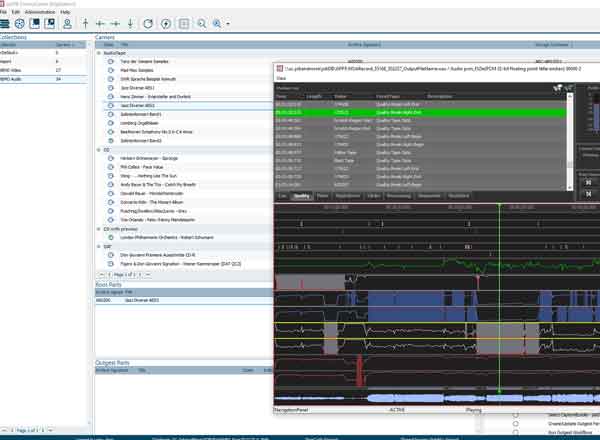Click the right-pointing arrow toolbar icon

tap(115, 24)
